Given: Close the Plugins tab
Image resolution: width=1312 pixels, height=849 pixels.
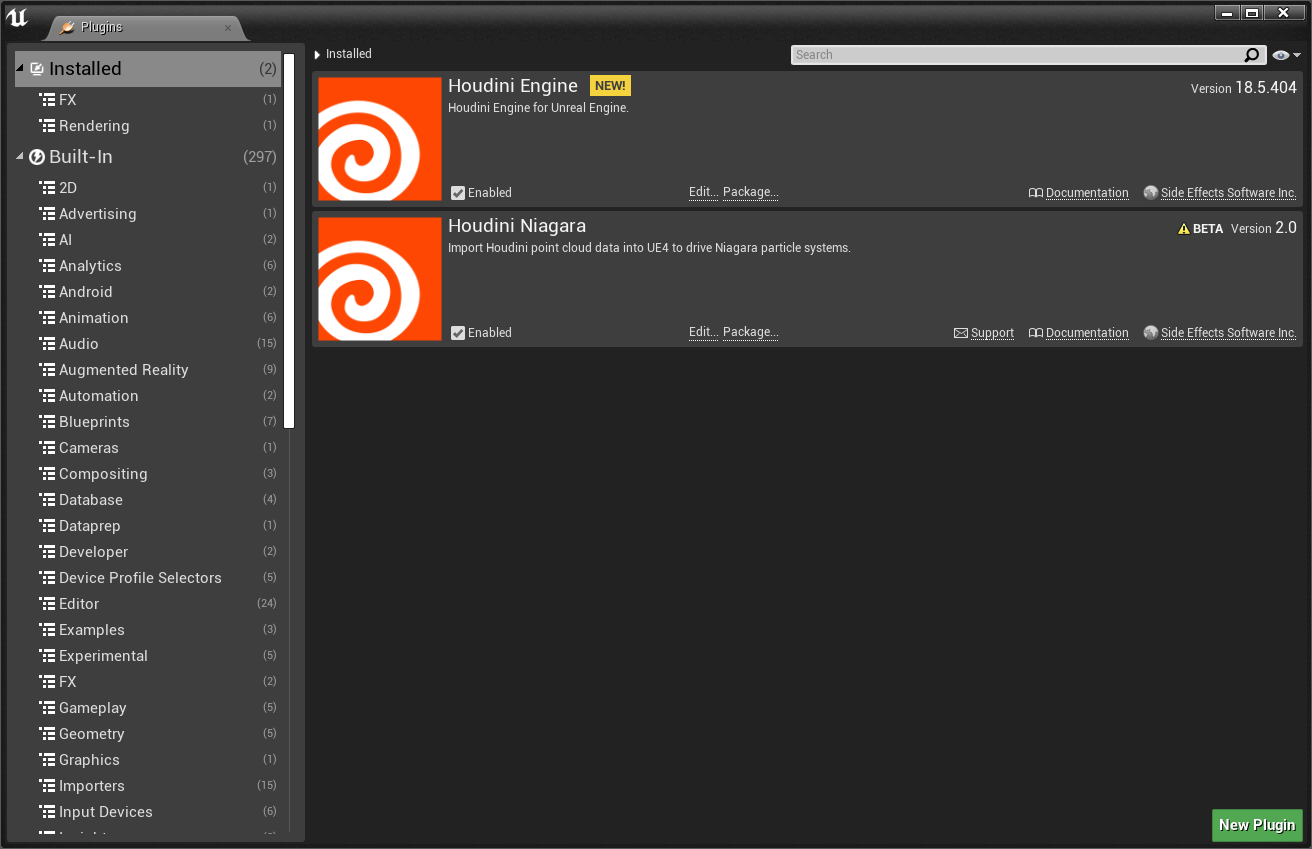Looking at the screenshot, I should click(x=228, y=28).
